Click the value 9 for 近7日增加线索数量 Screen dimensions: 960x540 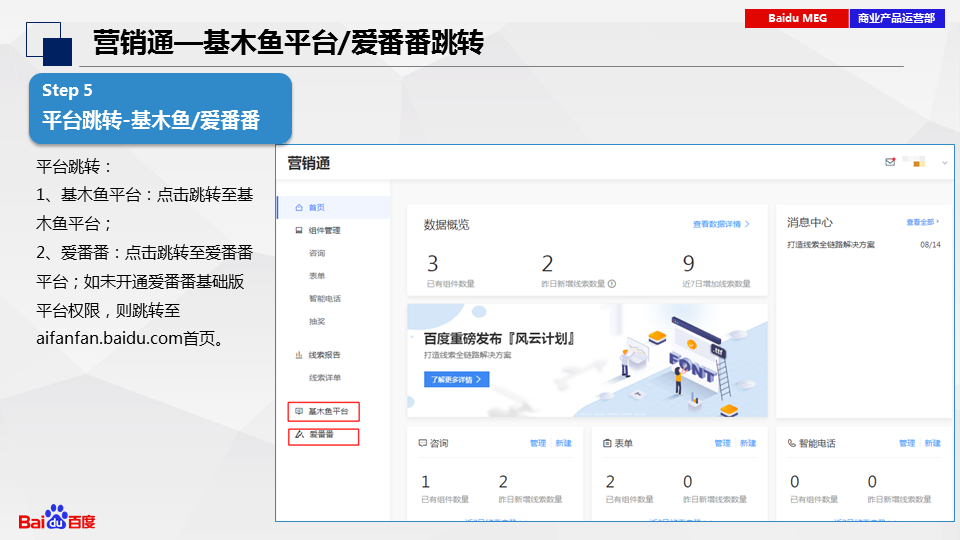[x=689, y=264]
